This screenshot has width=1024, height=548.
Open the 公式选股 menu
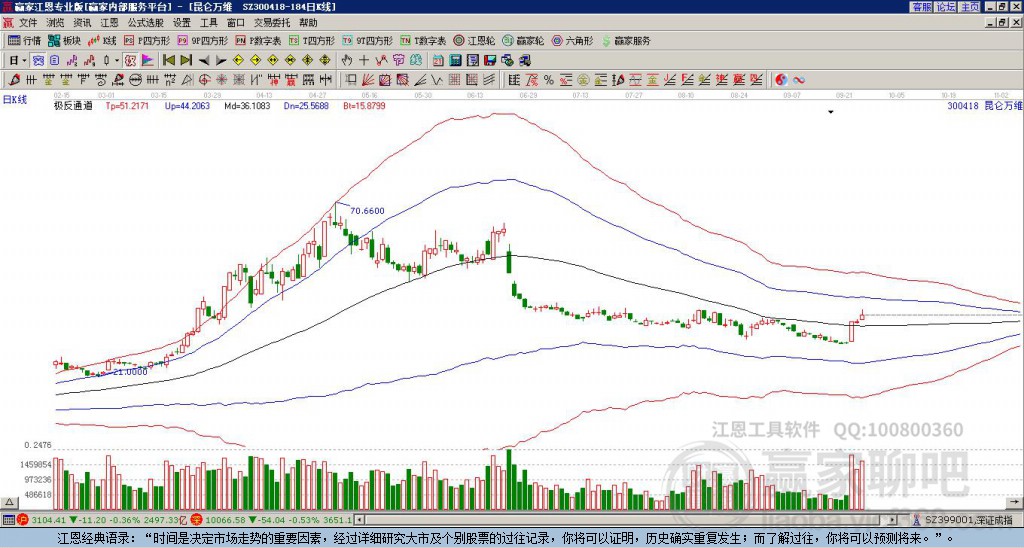[x=146, y=23]
